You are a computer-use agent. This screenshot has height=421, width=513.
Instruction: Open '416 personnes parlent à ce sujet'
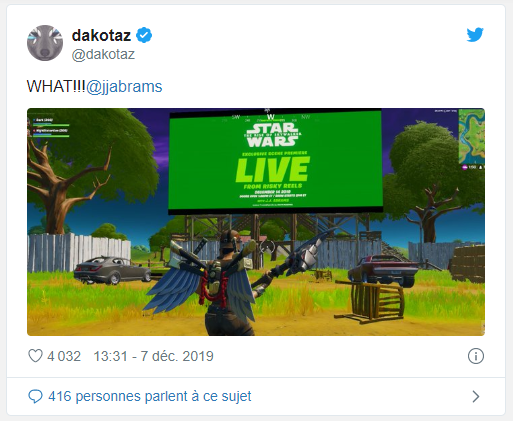(x=150, y=396)
